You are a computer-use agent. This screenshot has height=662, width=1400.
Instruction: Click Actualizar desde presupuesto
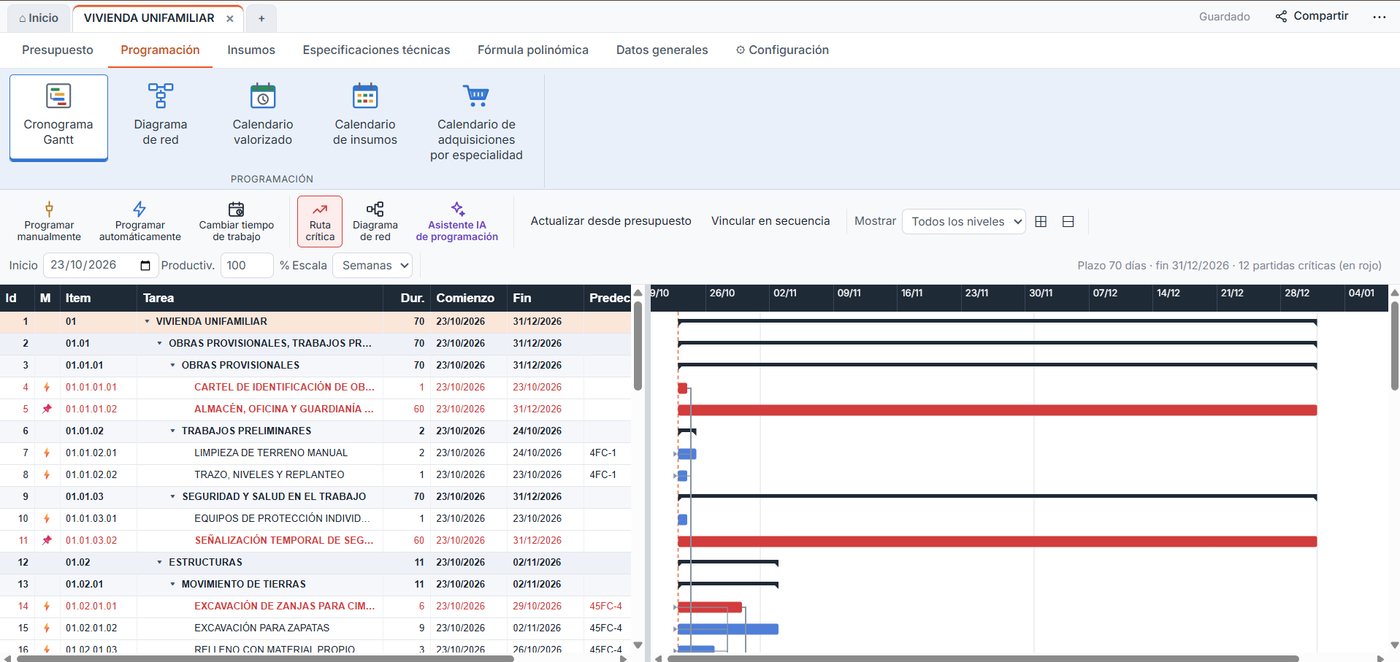point(611,221)
